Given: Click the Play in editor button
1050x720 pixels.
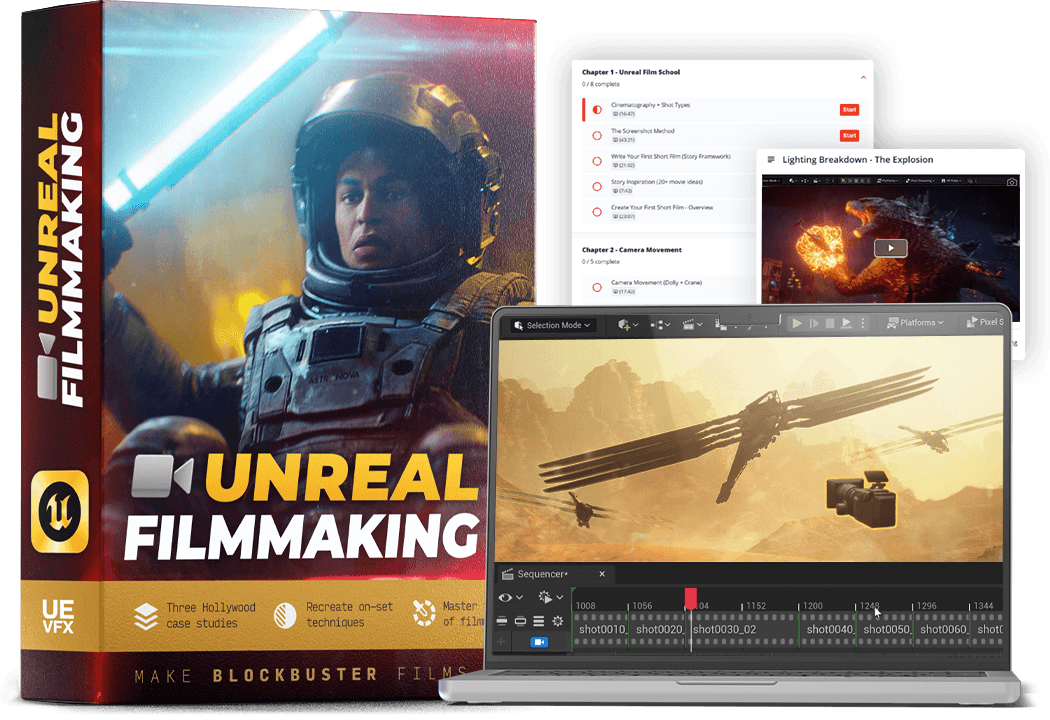Looking at the screenshot, I should (797, 323).
